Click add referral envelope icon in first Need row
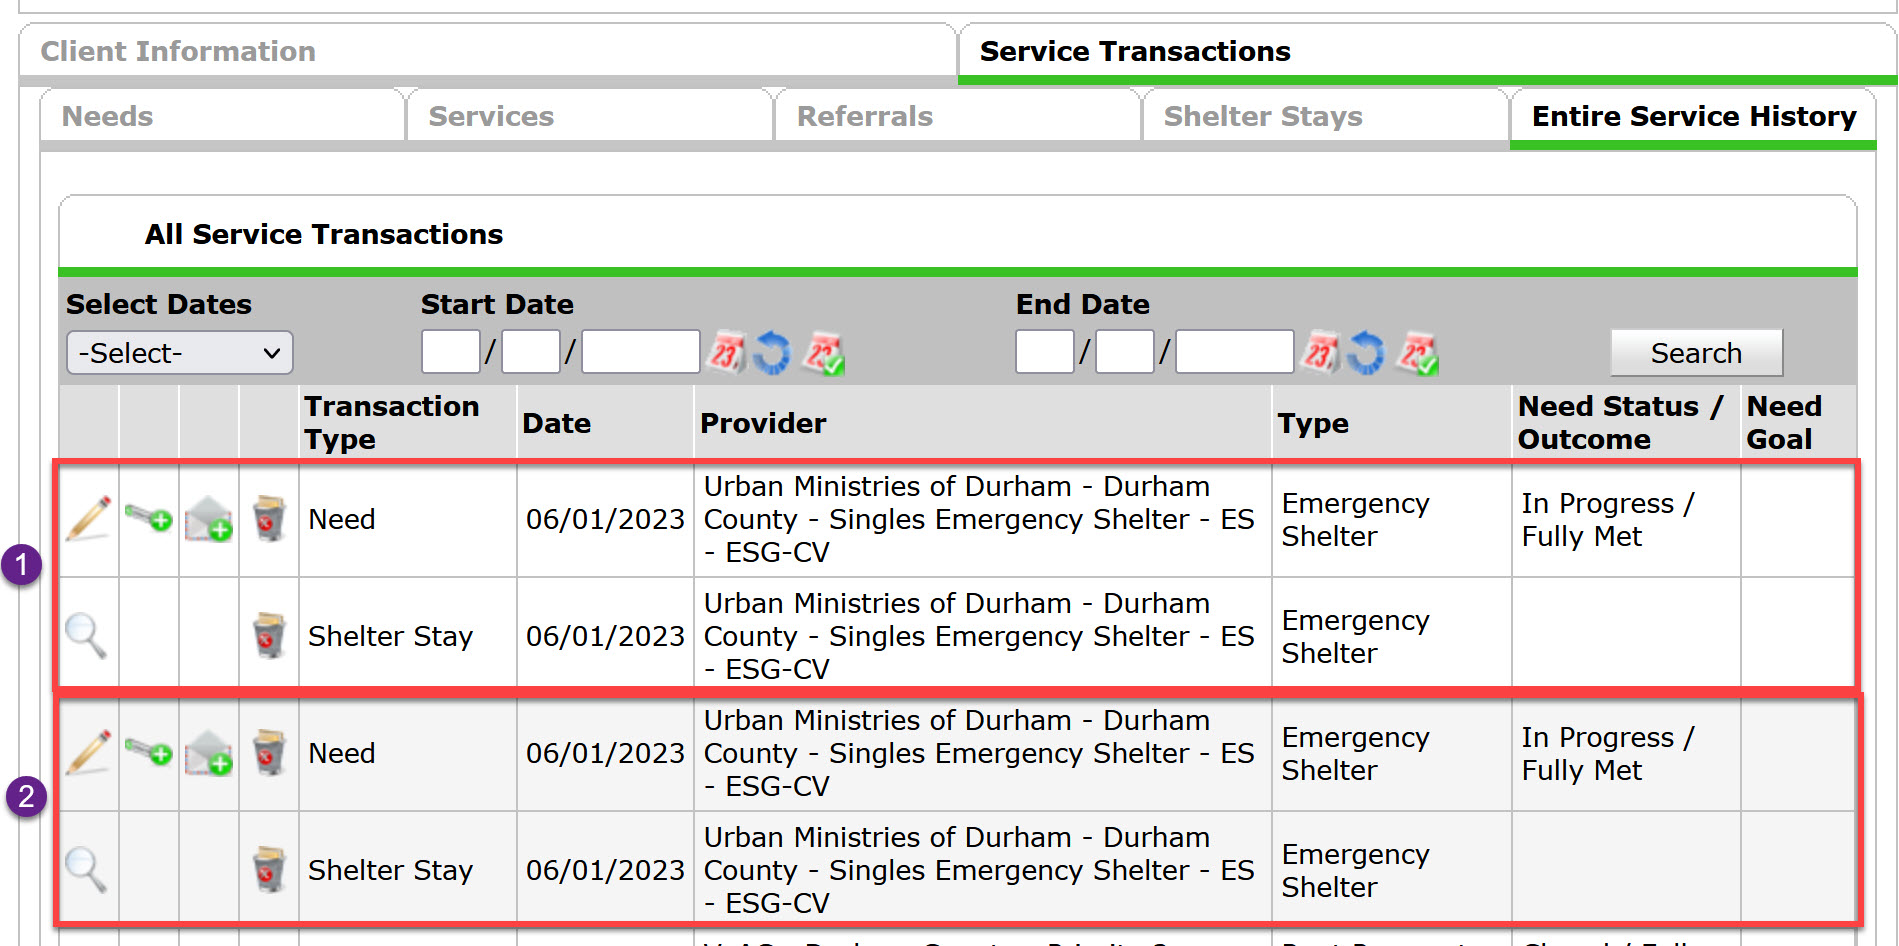1899x946 pixels. click(208, 518)
